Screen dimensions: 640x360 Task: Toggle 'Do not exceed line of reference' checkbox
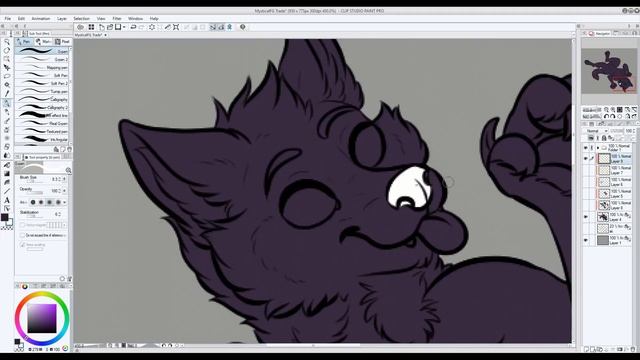pos(22,236)
